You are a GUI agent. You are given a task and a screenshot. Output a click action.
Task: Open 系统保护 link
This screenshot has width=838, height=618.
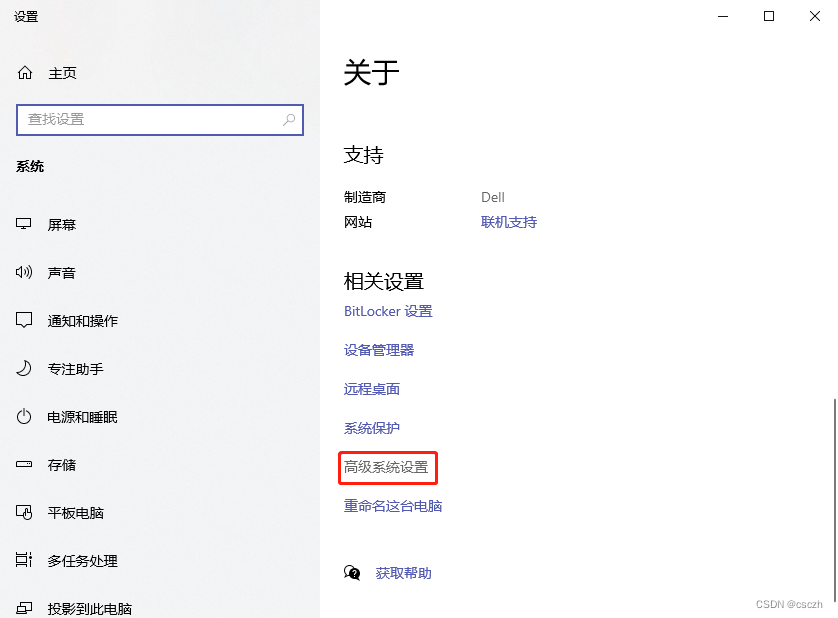[371, 428]
